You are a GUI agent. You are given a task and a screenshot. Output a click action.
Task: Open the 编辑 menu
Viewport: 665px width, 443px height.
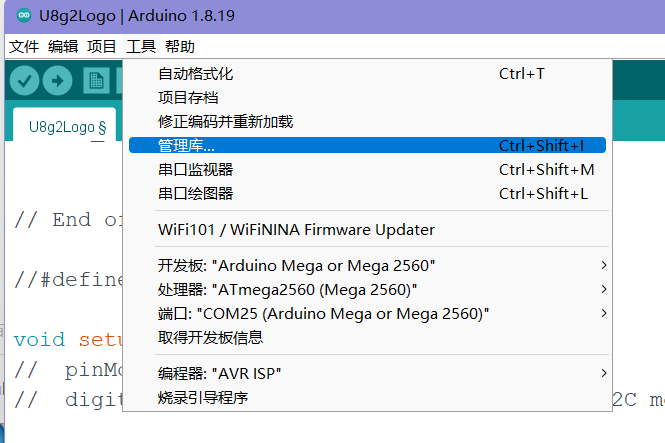(x=63, y=46)
